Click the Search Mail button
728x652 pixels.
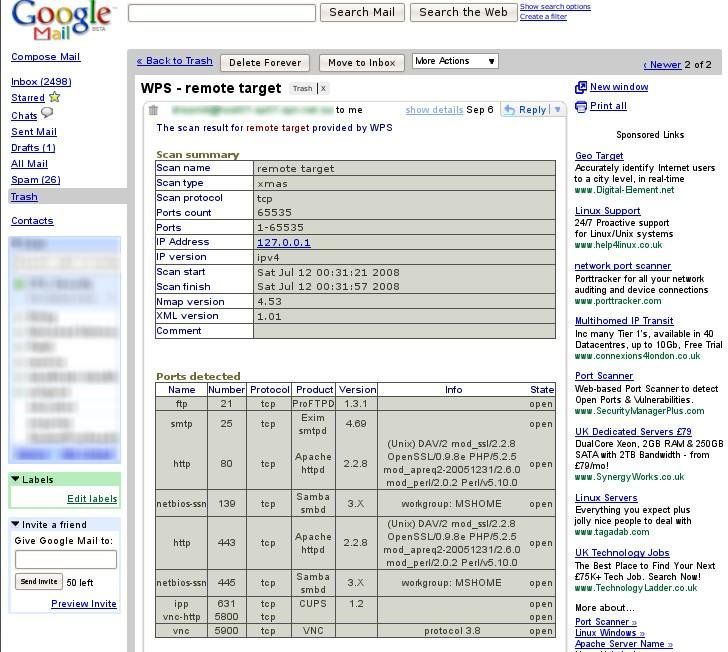(362, 13)
